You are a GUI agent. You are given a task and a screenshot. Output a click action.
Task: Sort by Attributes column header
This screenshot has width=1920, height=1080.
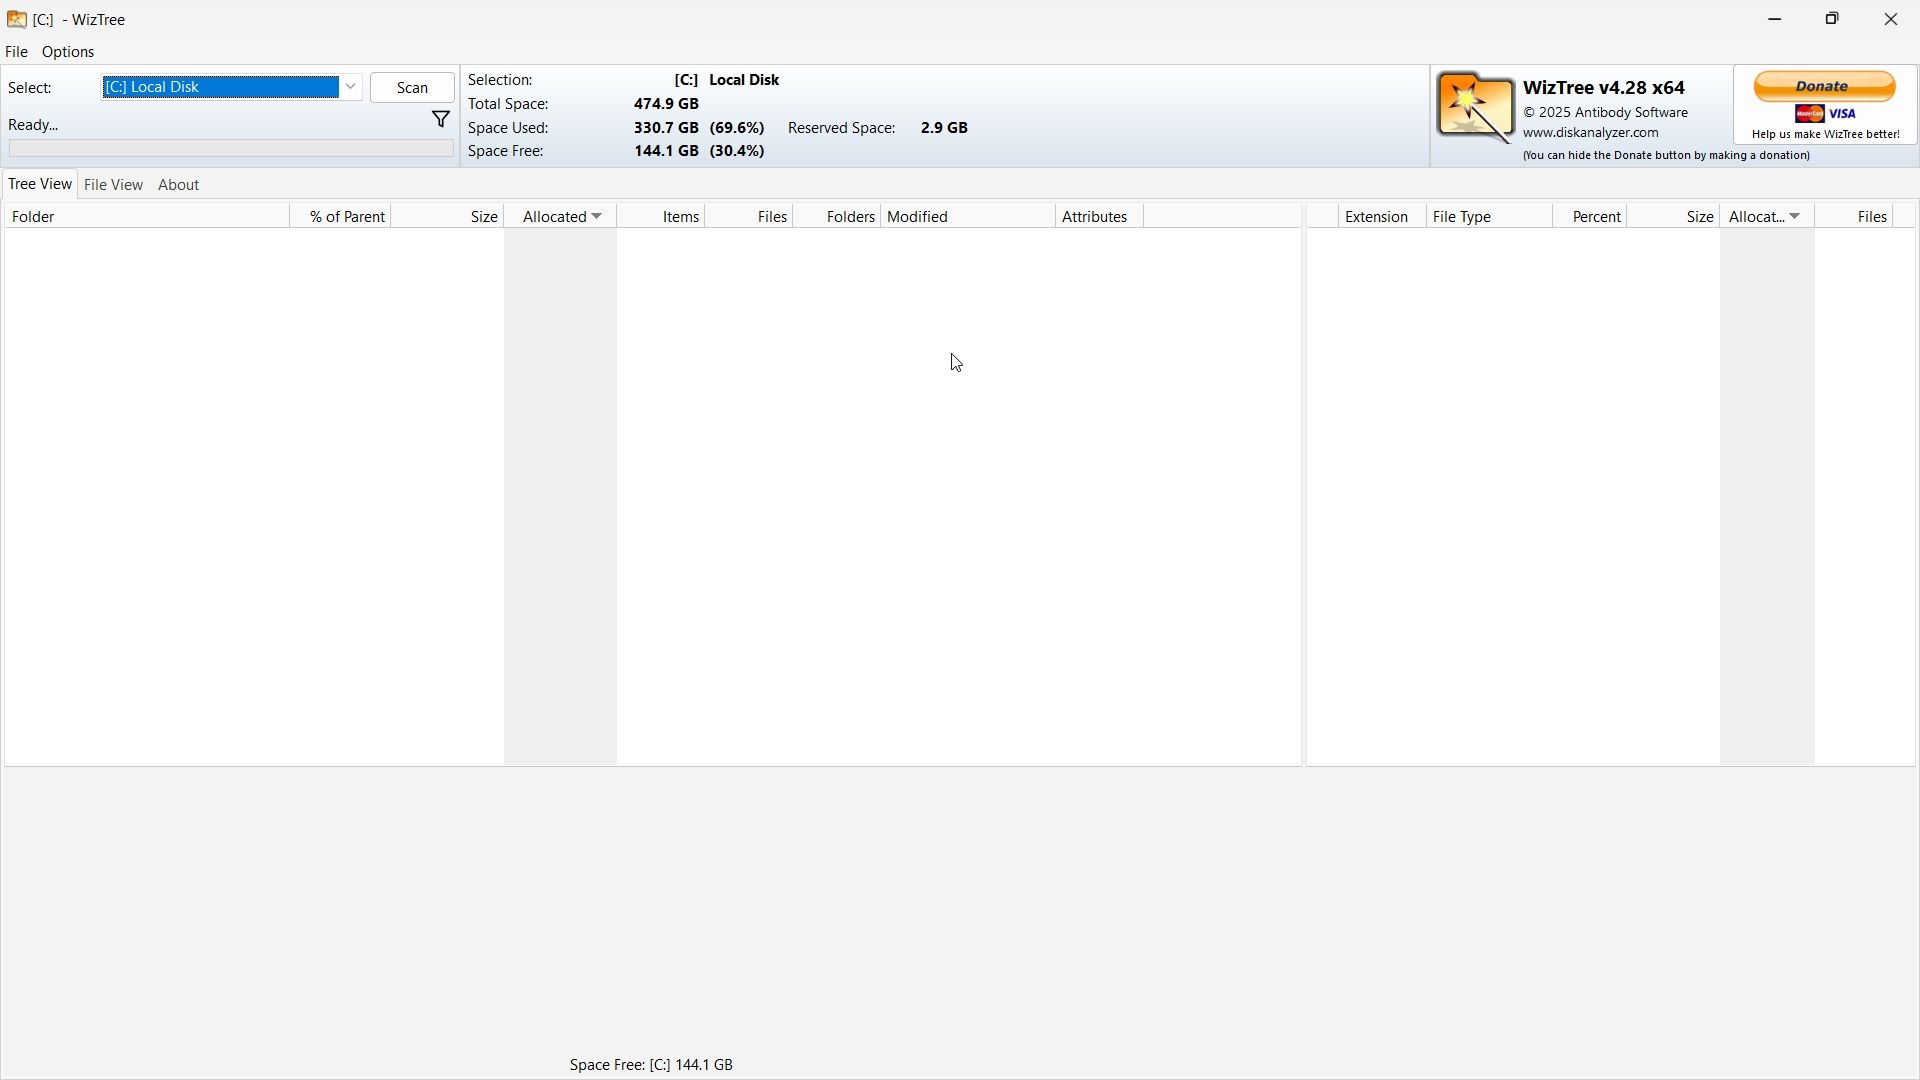click(x=1099, y=217)
